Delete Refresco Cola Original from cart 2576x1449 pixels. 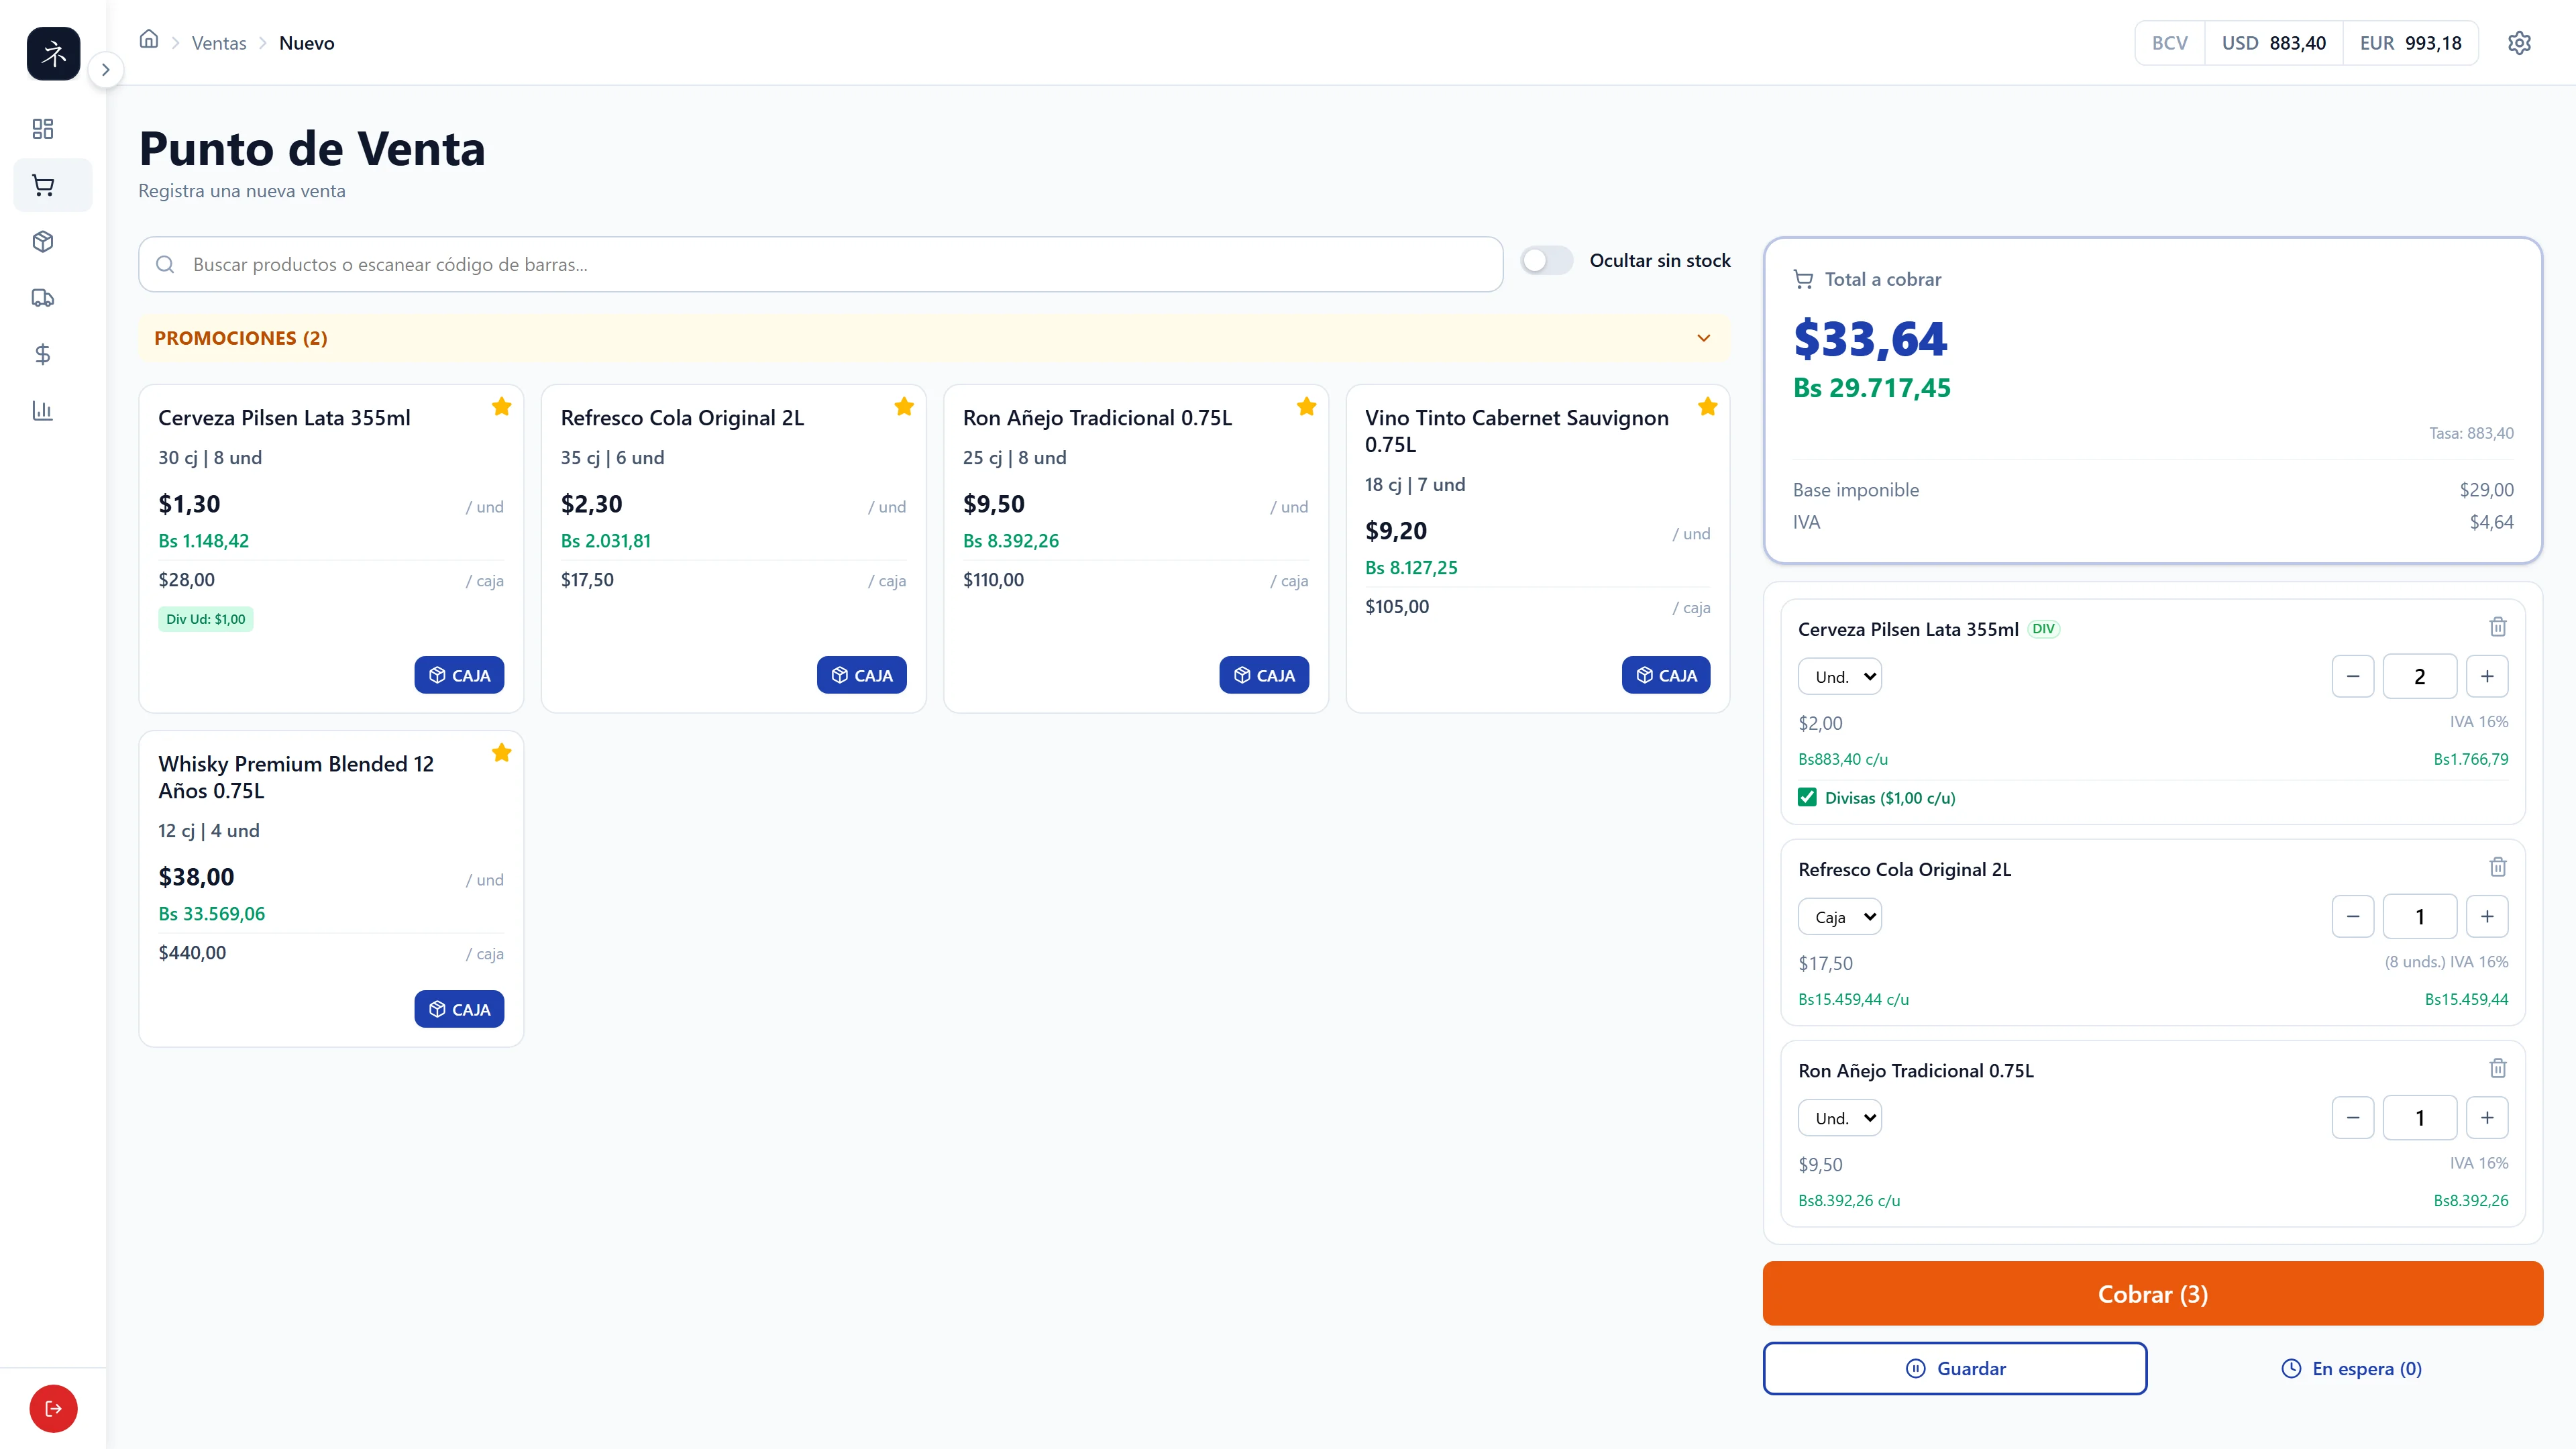pyautogui.click(x=2497, y=867)
